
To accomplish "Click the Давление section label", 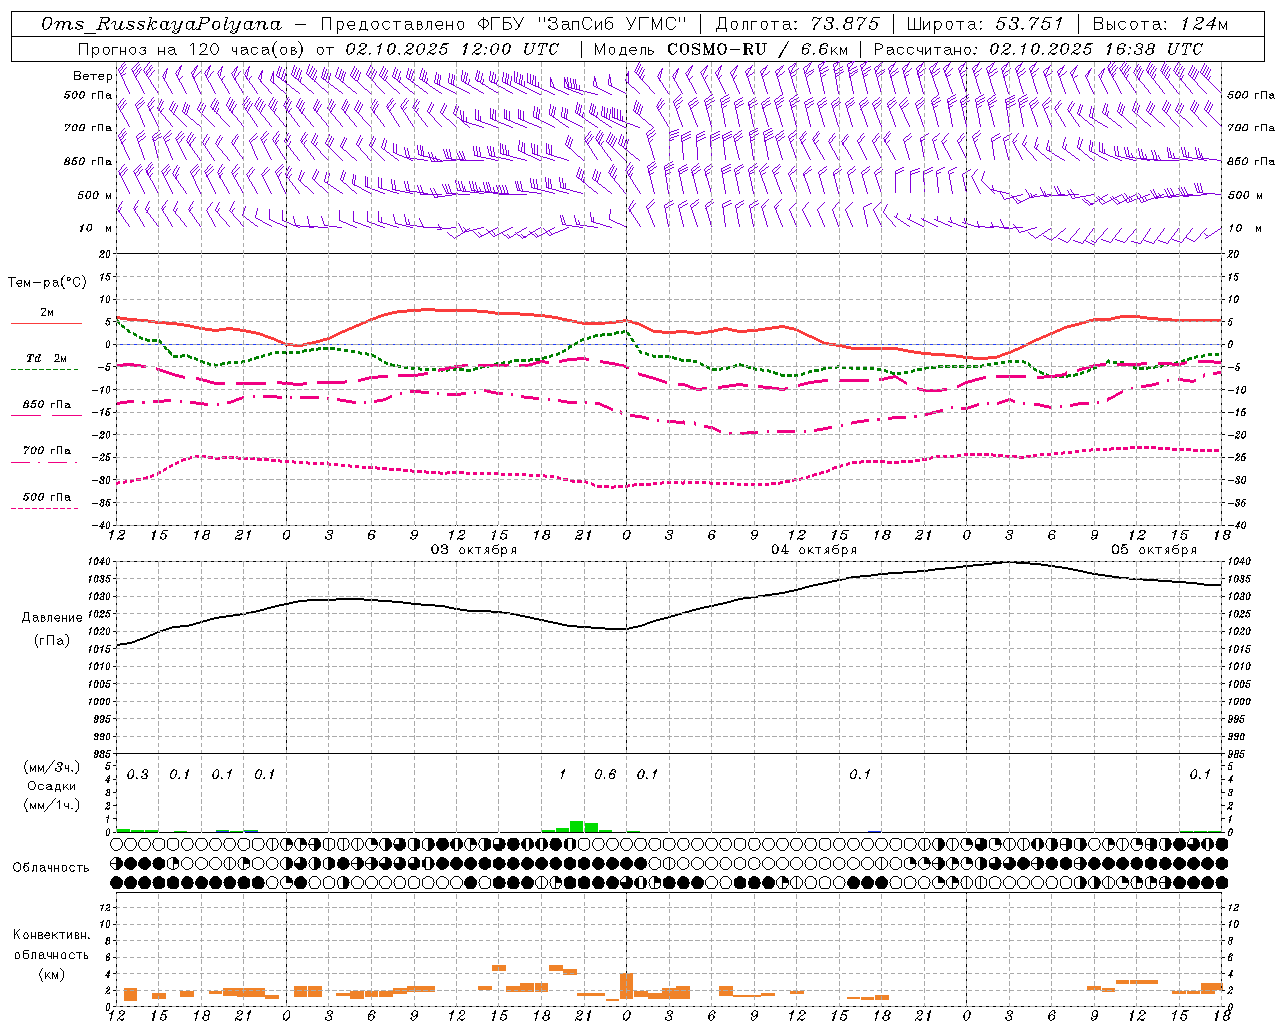I will (x=52, y=618).
